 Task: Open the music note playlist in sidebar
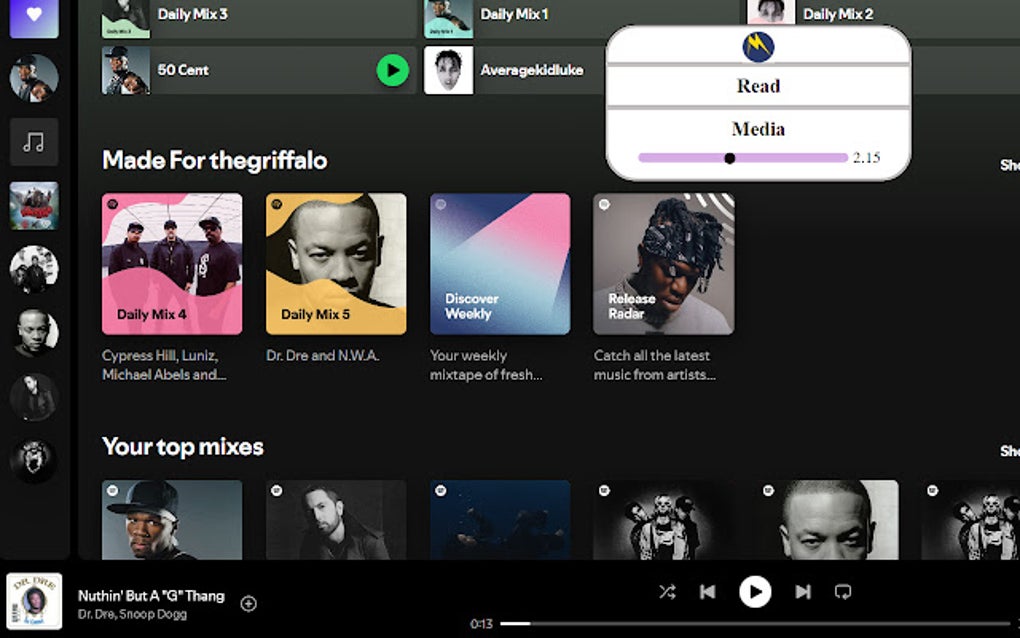34,142
